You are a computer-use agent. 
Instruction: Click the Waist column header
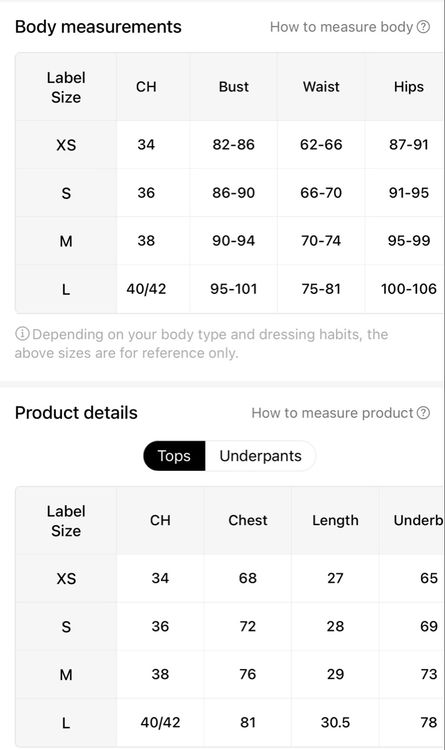pyautogui.click(x=321, y=87)
